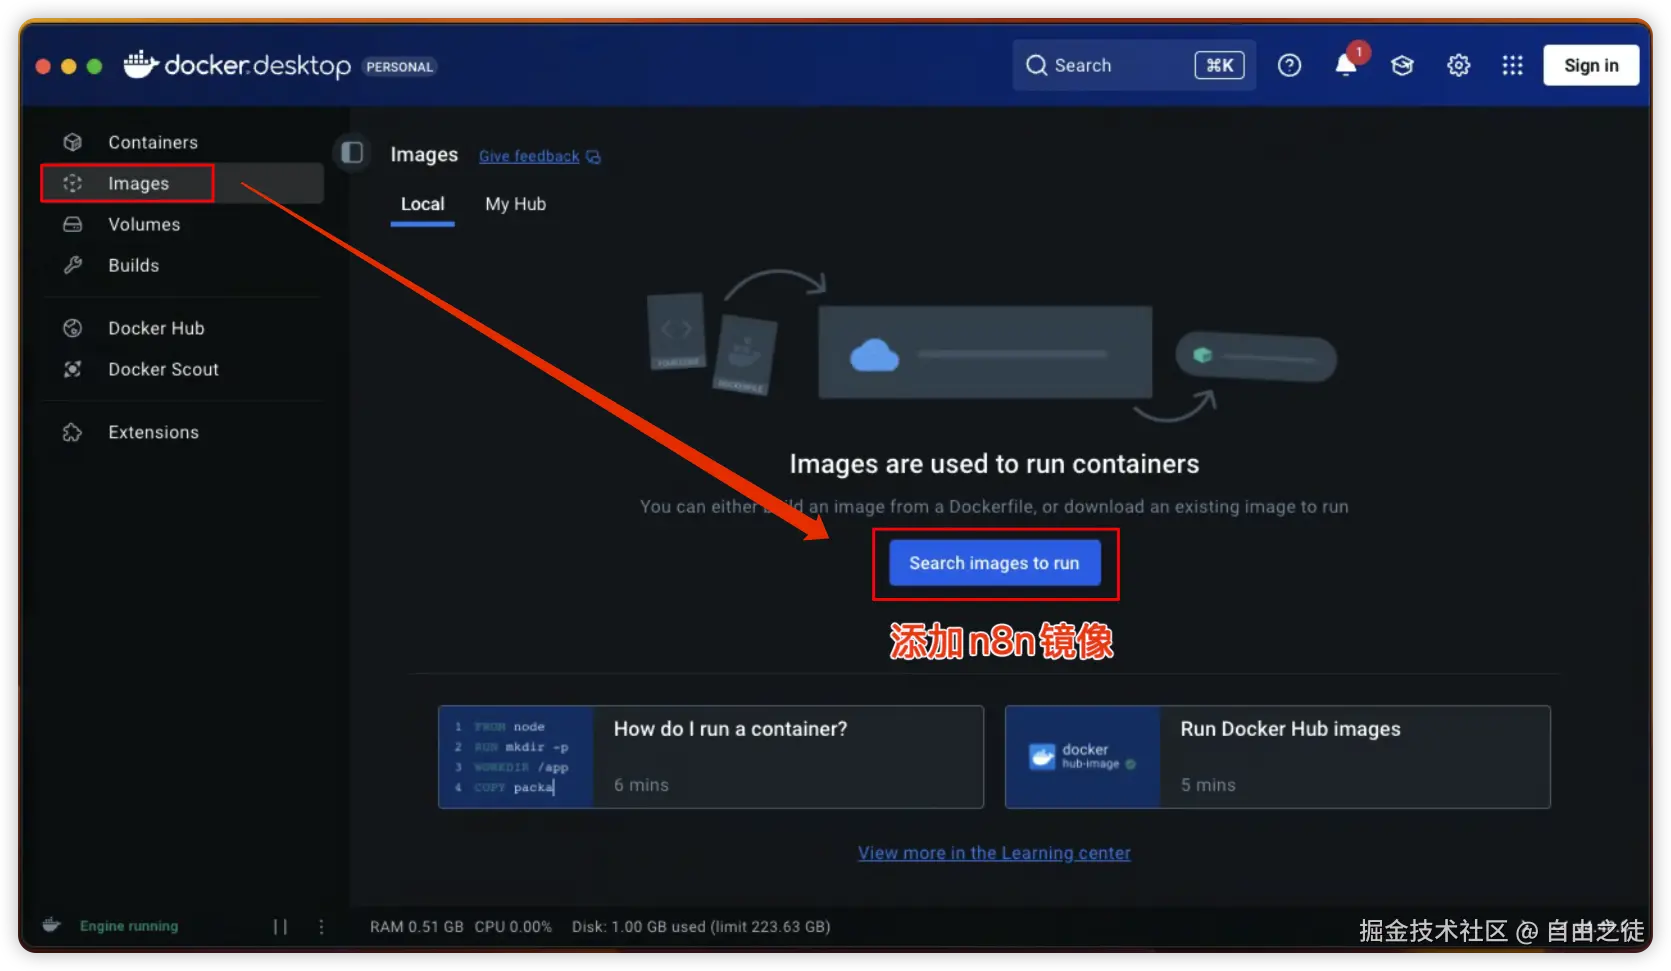Click the Give feedback external icon
The width and height of the screenshot is (1671, 971).
593,157
